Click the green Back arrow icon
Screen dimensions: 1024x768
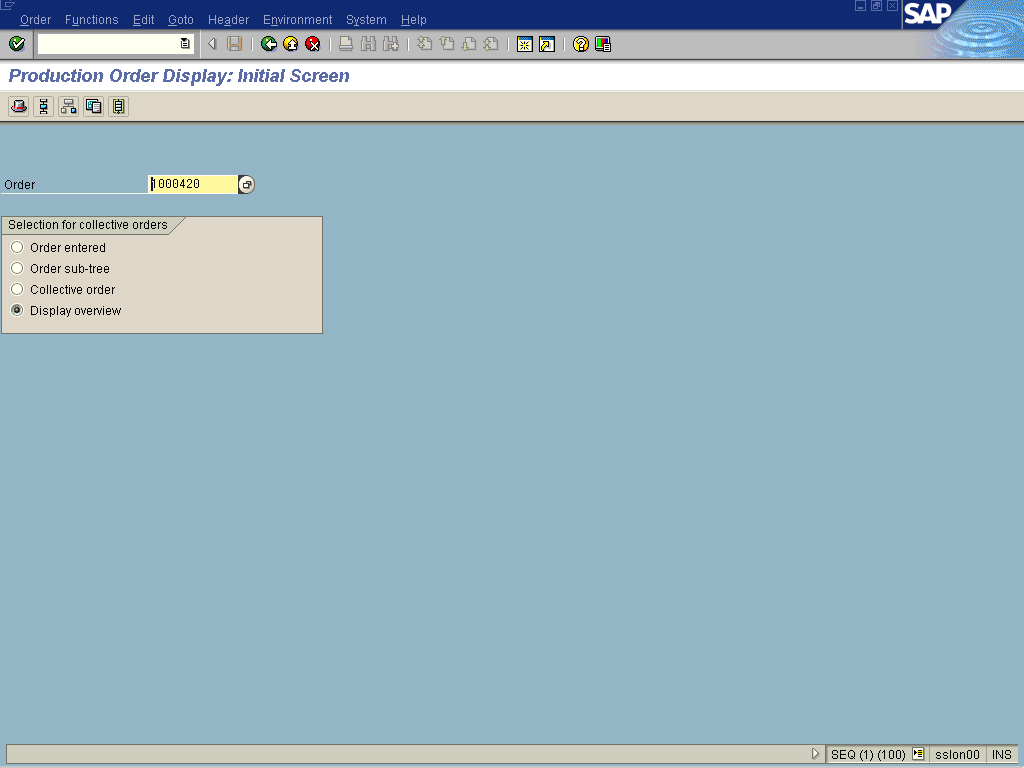[268, 44]
